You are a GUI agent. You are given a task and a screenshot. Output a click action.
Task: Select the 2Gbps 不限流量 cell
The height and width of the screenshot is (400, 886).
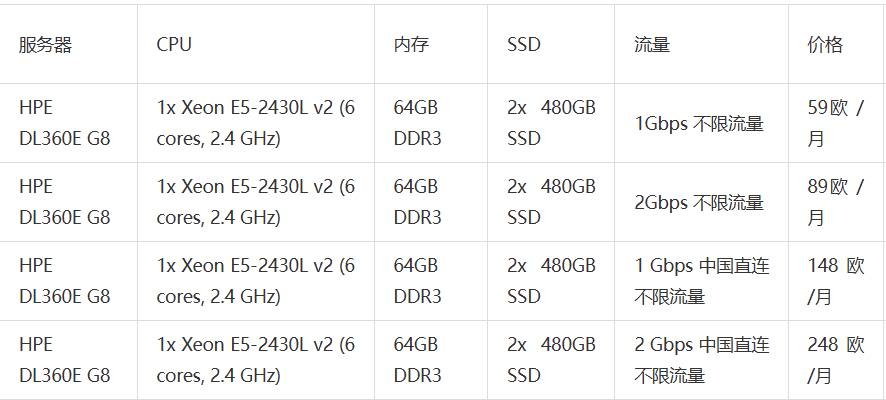pos(702,202)
